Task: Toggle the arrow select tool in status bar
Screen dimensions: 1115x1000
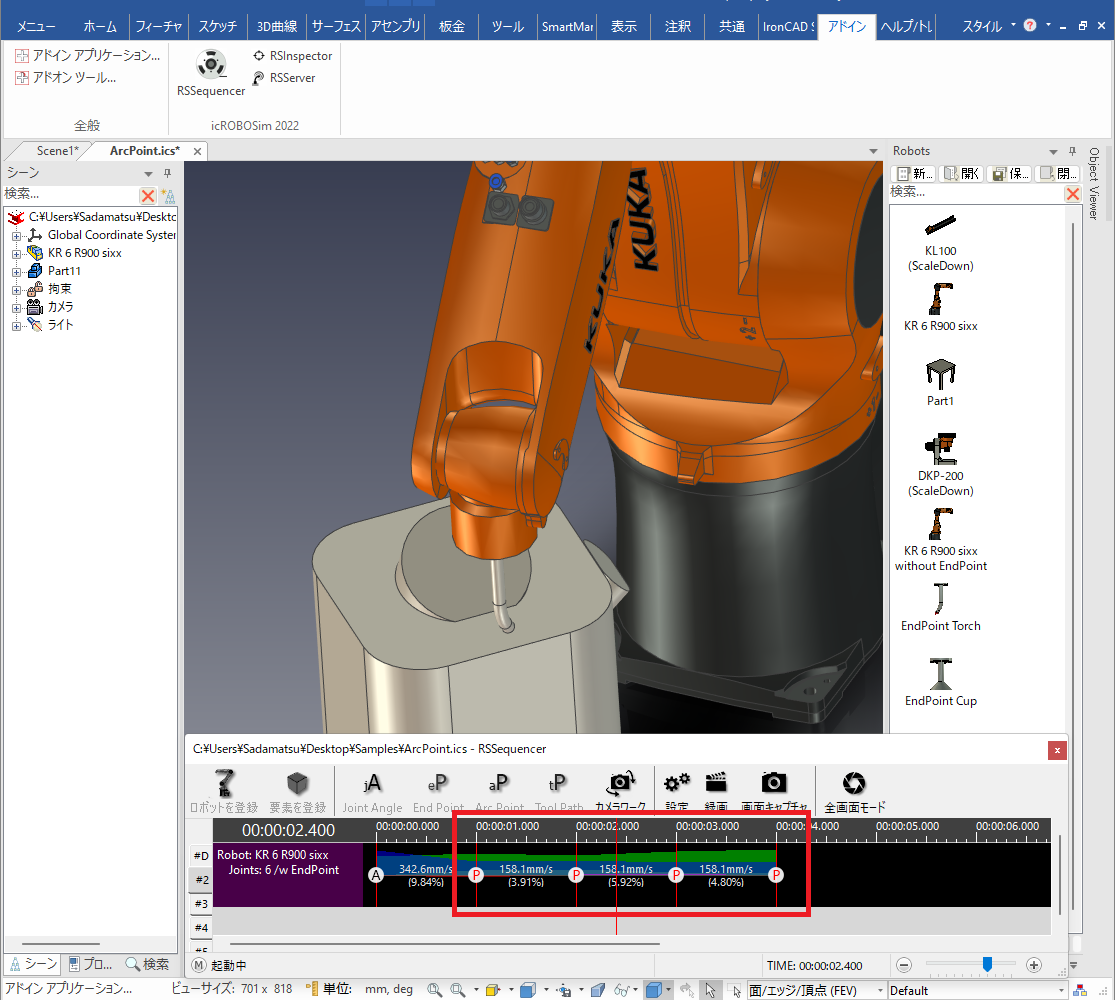Action: coord(710,990)
